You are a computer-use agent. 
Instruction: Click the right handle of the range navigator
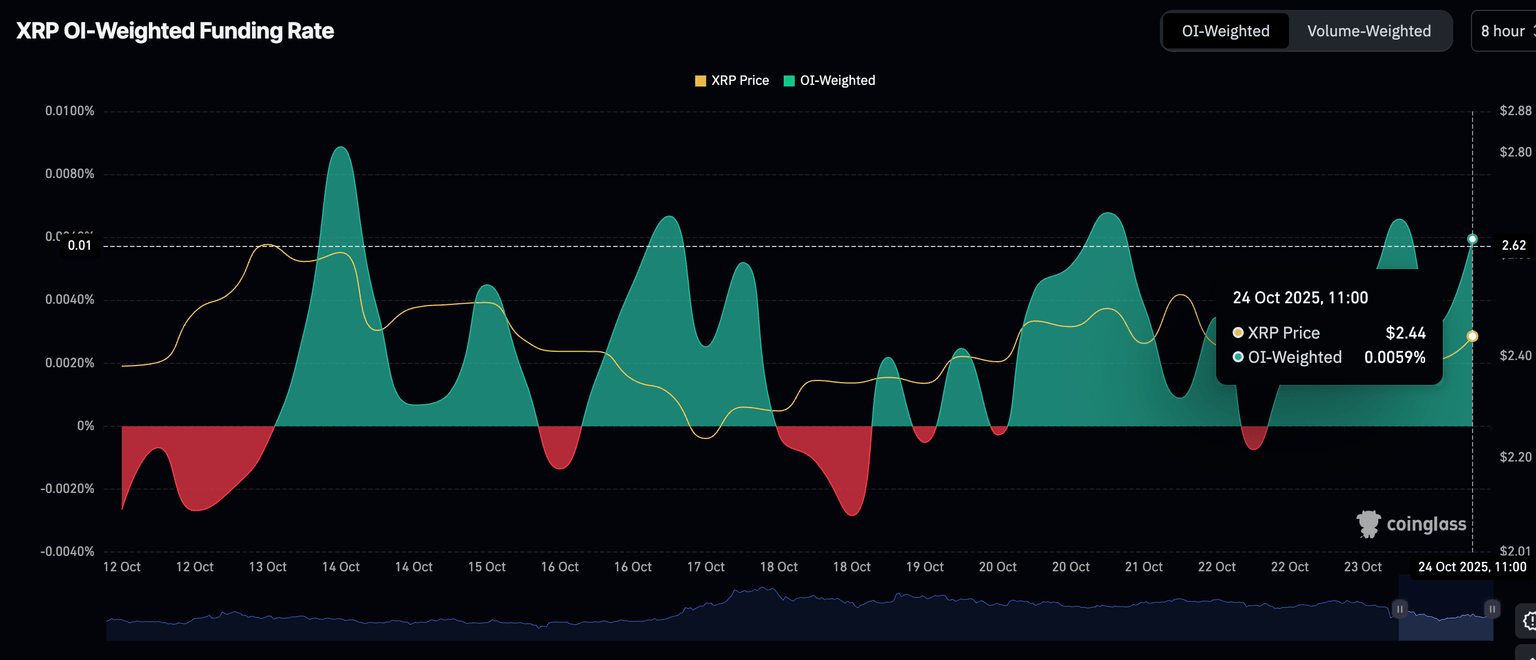pyautogui.click(x=1492, y=608)
